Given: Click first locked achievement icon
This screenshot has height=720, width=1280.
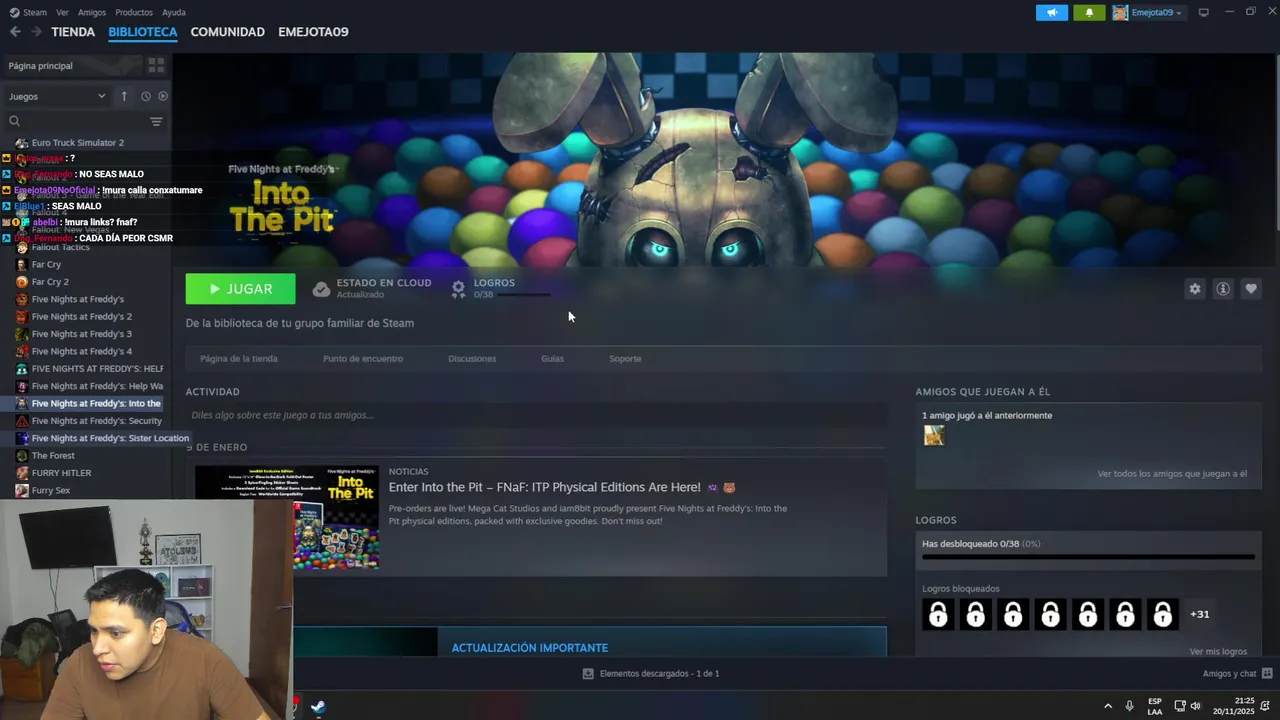Looking at the screenshot, I should point(938,614).
